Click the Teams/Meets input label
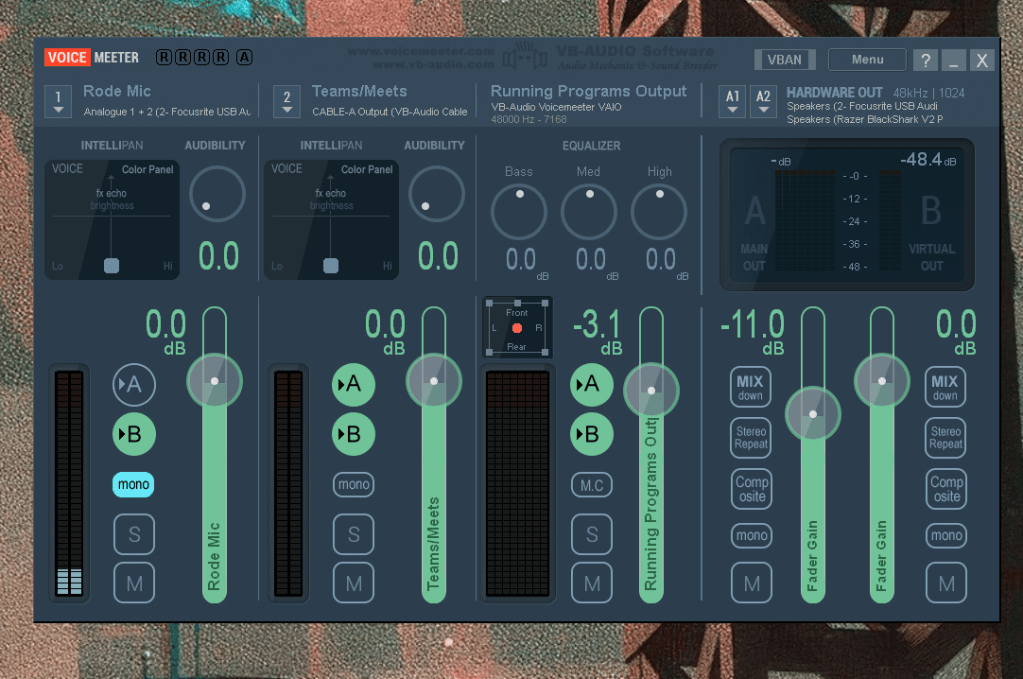The width and height of the screenshot is (1023, 679). click(x=359, y=91)
